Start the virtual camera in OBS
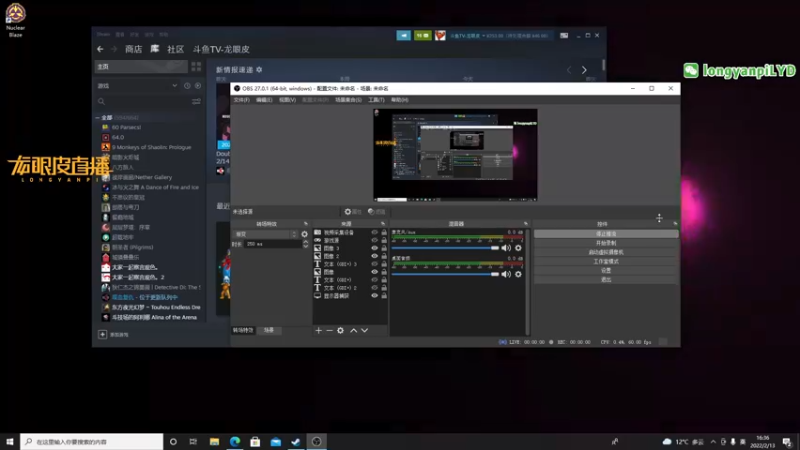Screen dimensions: 800x450 [606, 253]
